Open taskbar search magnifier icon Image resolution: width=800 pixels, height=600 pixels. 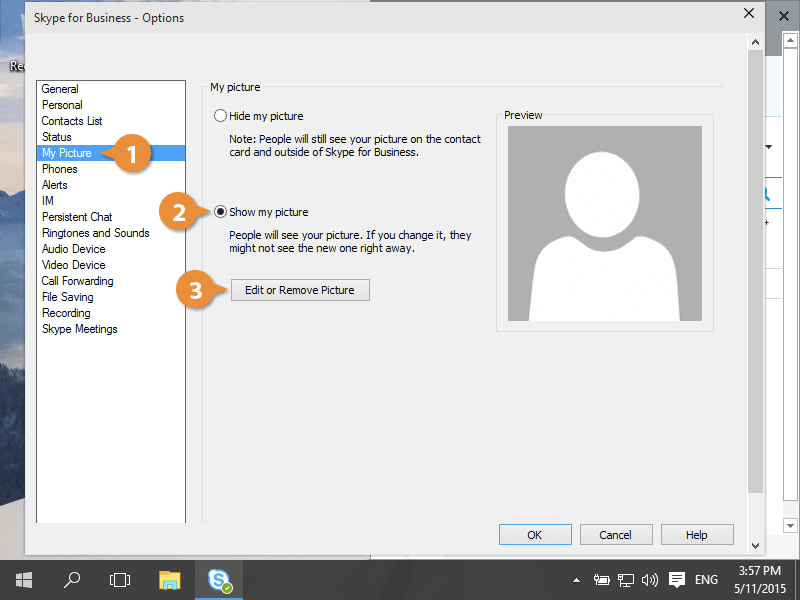click(72, 579)
